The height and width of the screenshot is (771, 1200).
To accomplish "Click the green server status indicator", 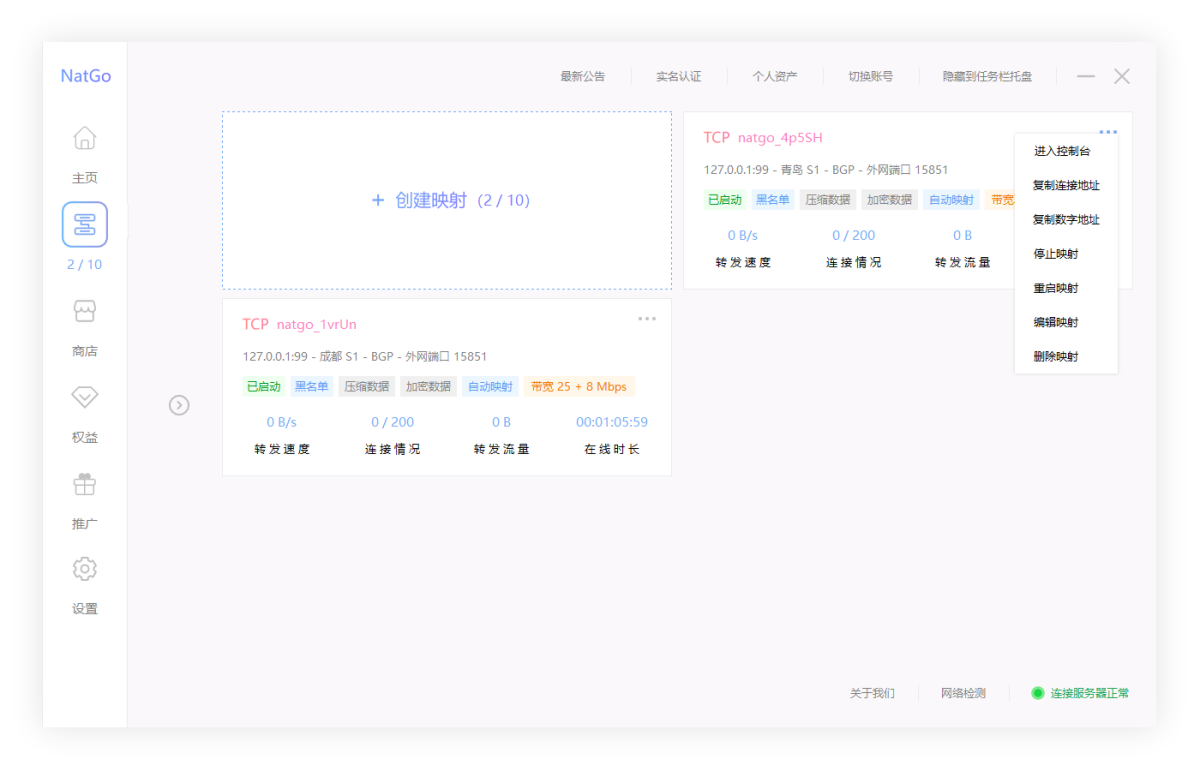I will tap(1037, 693).
